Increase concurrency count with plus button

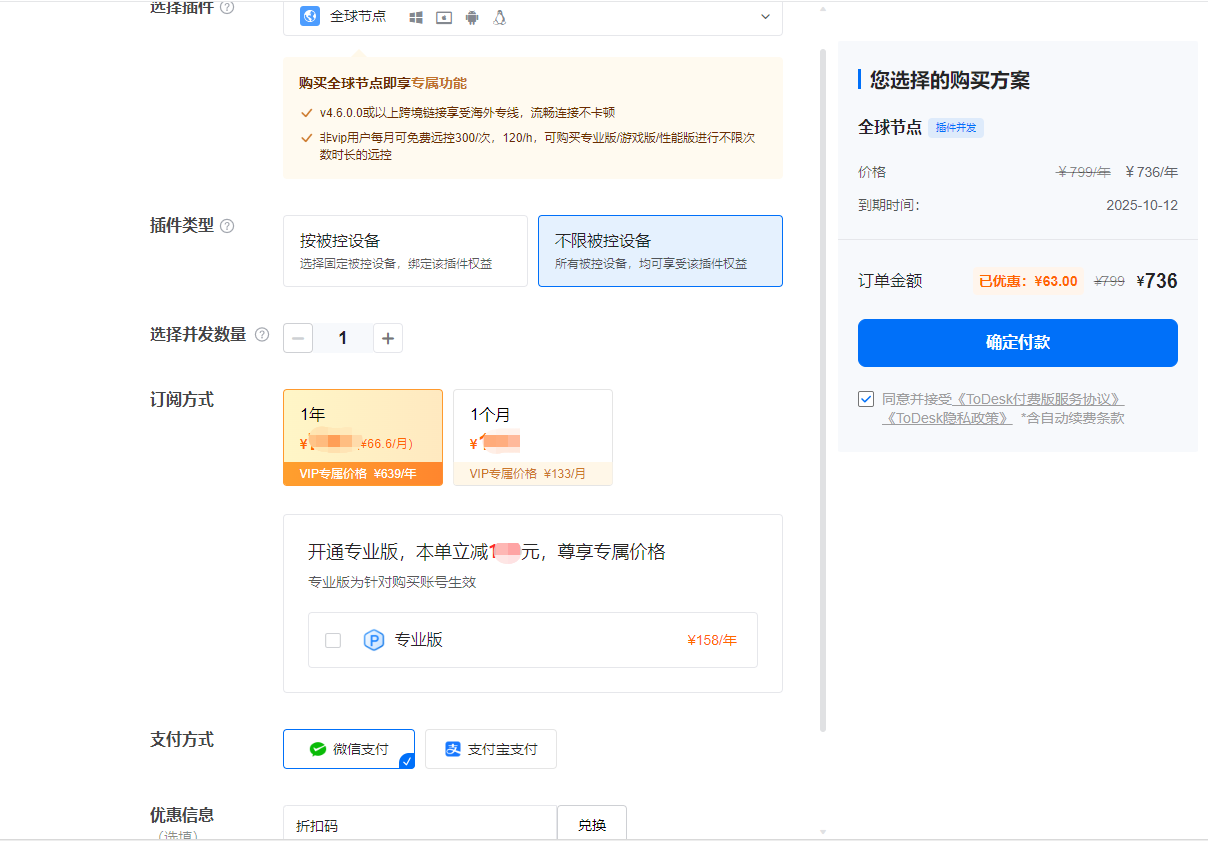[388, 338]
